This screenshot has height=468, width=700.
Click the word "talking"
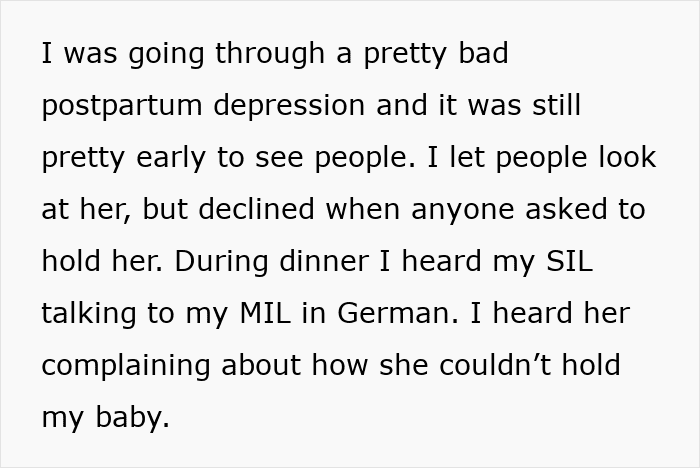(x=89, y=315)
